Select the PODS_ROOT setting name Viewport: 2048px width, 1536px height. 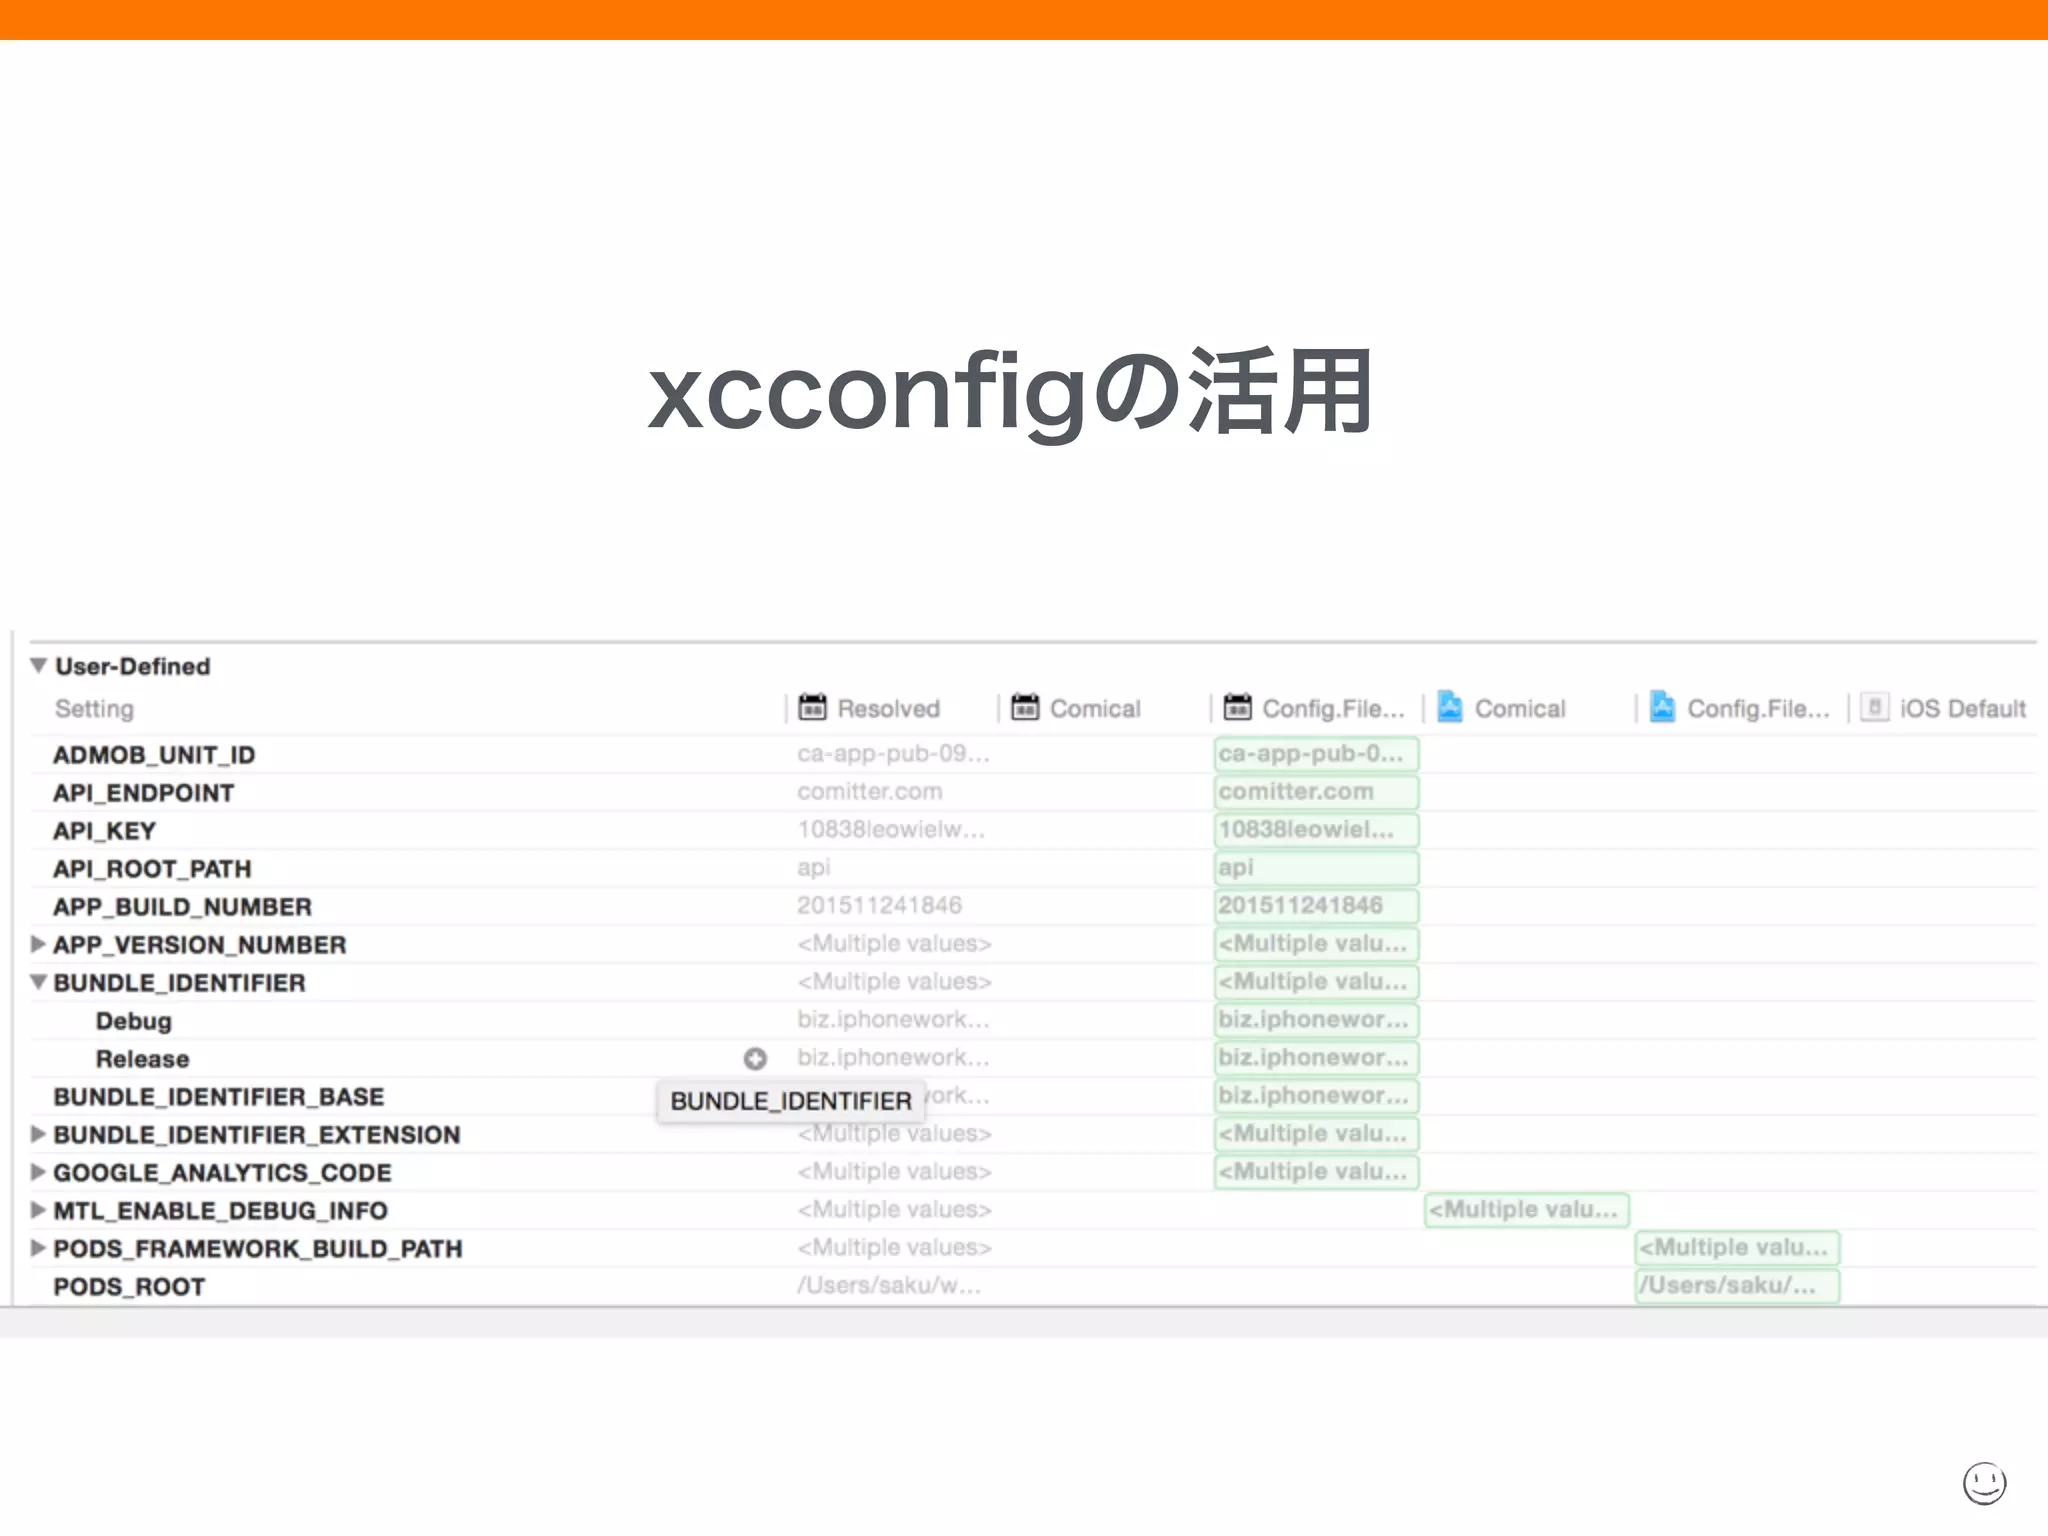point(129,1286)
